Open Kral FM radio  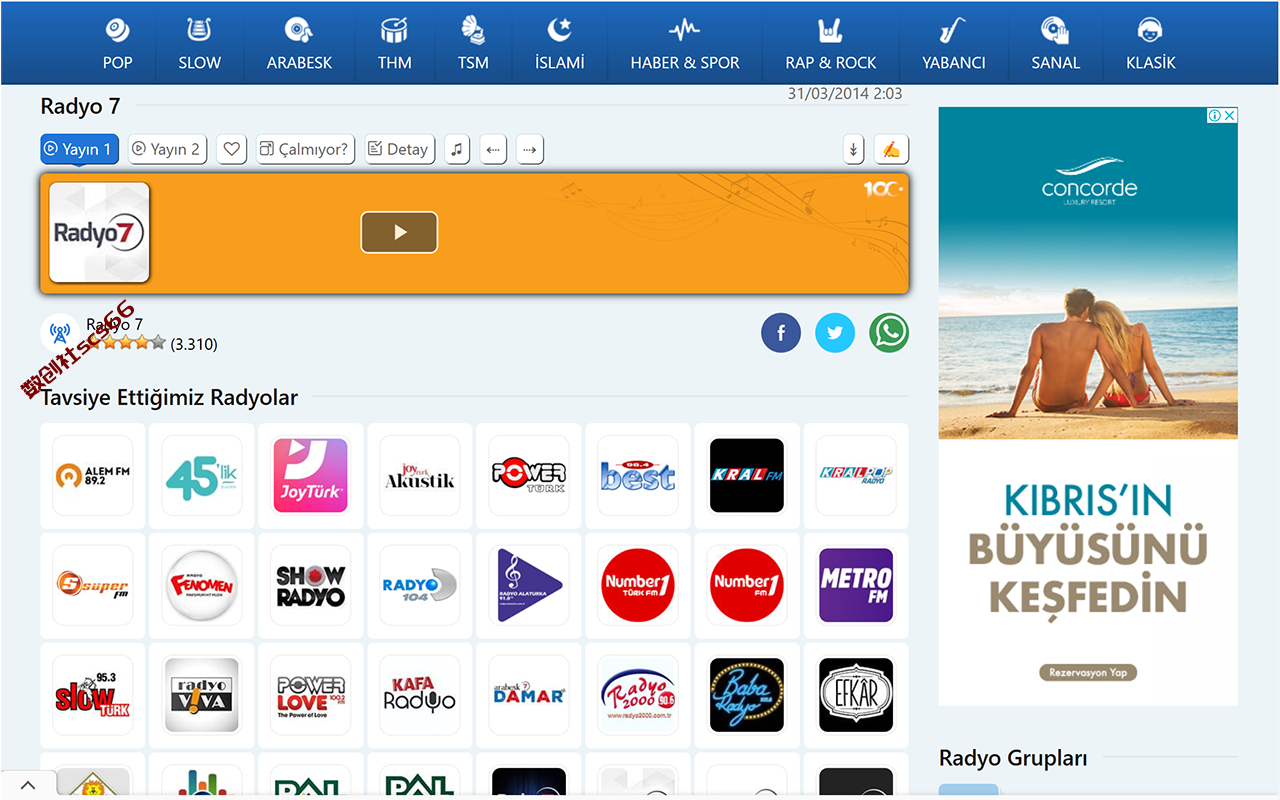[x=747, y=475]
